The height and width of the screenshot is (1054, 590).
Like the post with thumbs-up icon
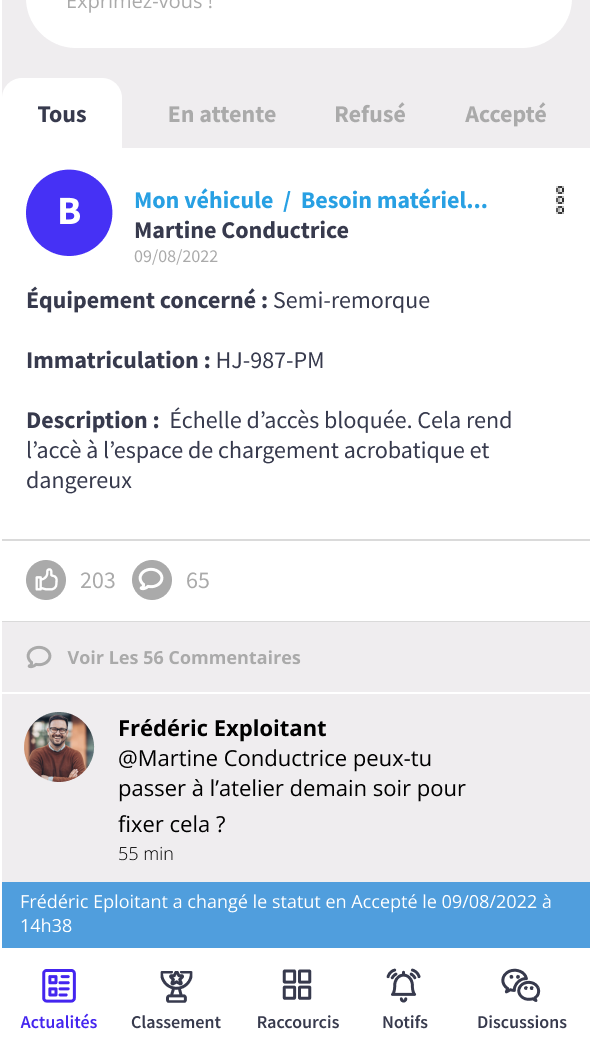point(46,579)
